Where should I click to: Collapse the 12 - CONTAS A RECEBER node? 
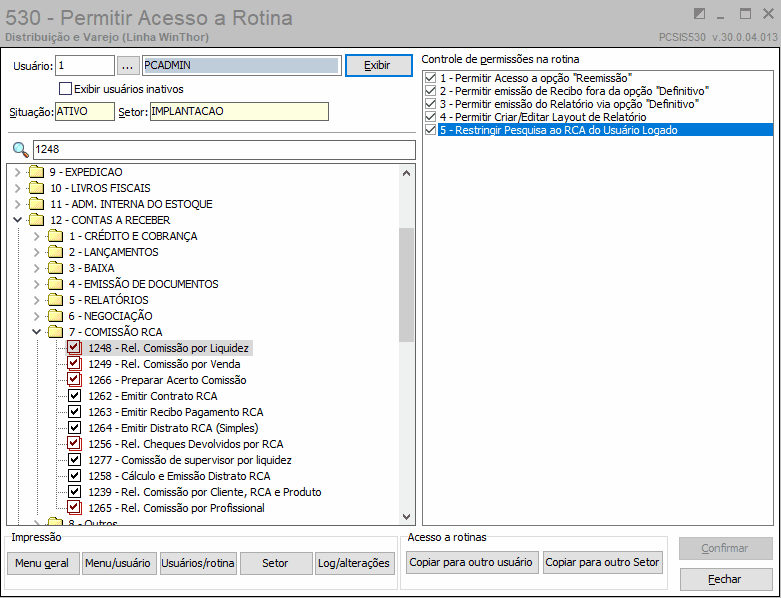(x=18, y=220)
